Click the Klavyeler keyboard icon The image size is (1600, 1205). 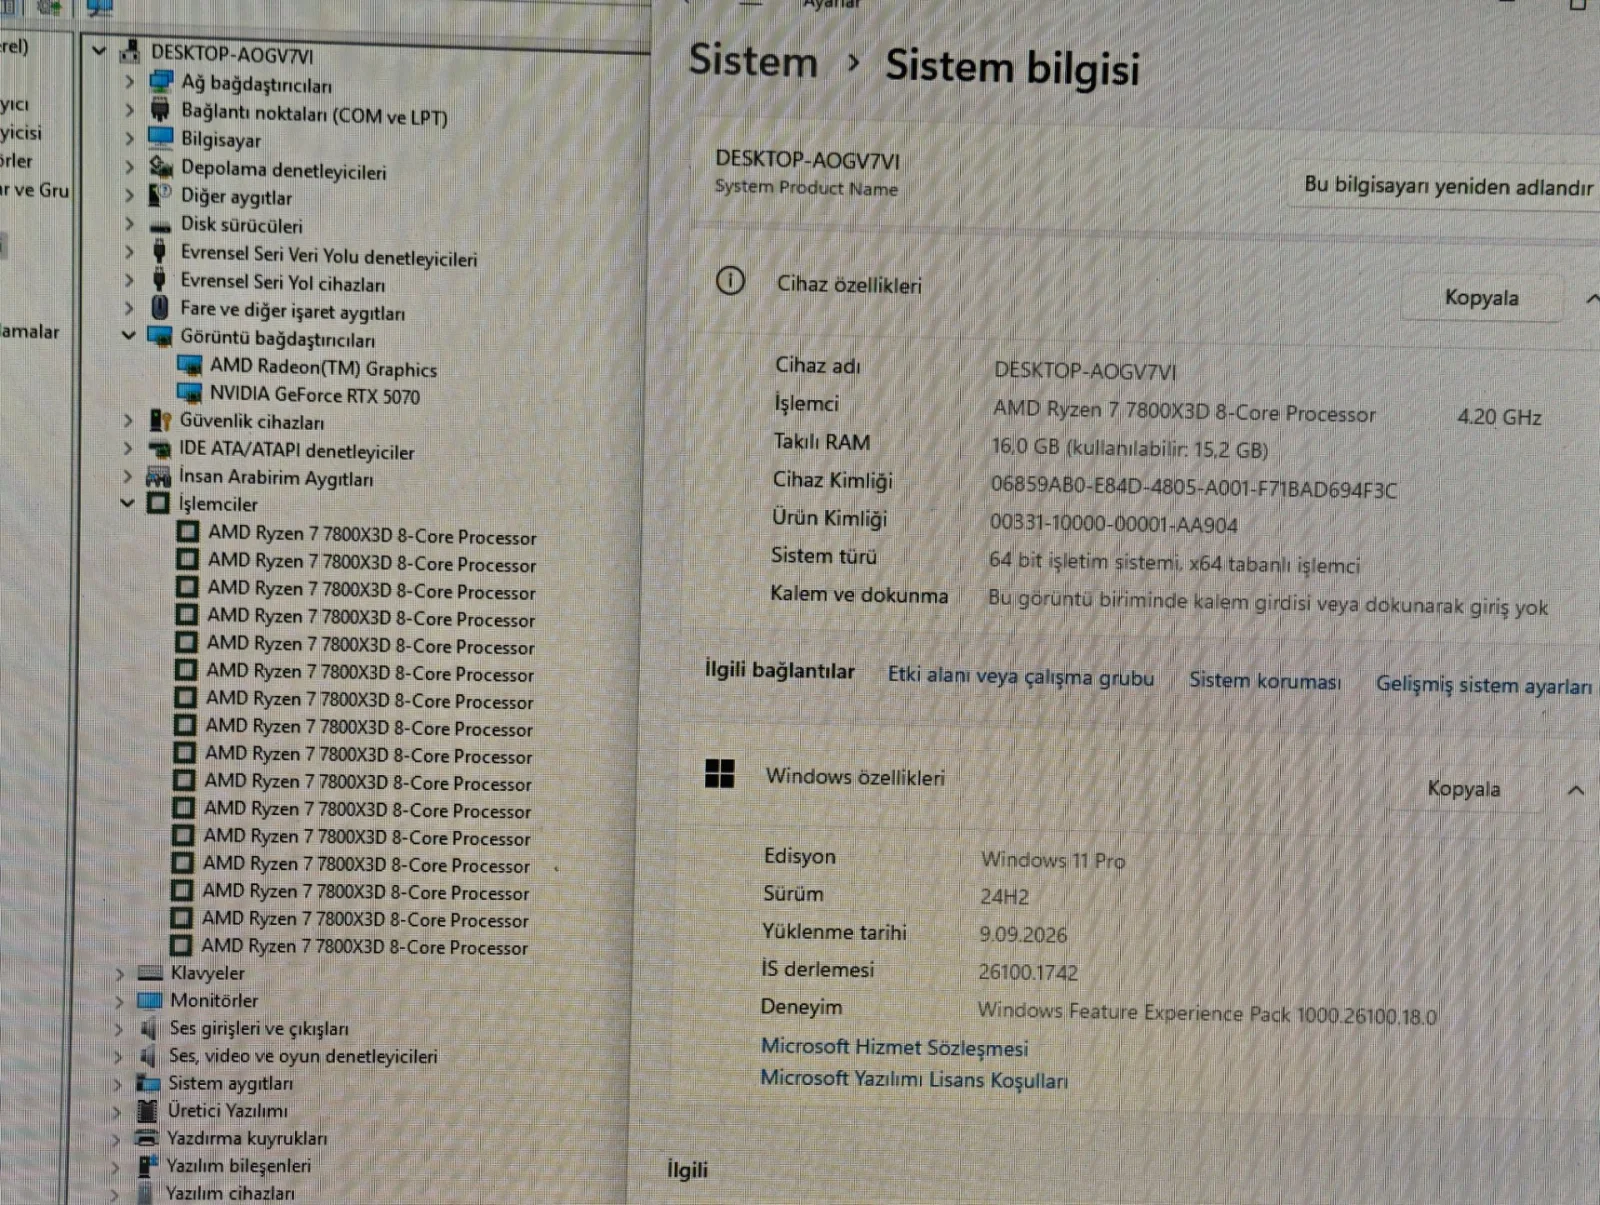(x=150, y=972)
